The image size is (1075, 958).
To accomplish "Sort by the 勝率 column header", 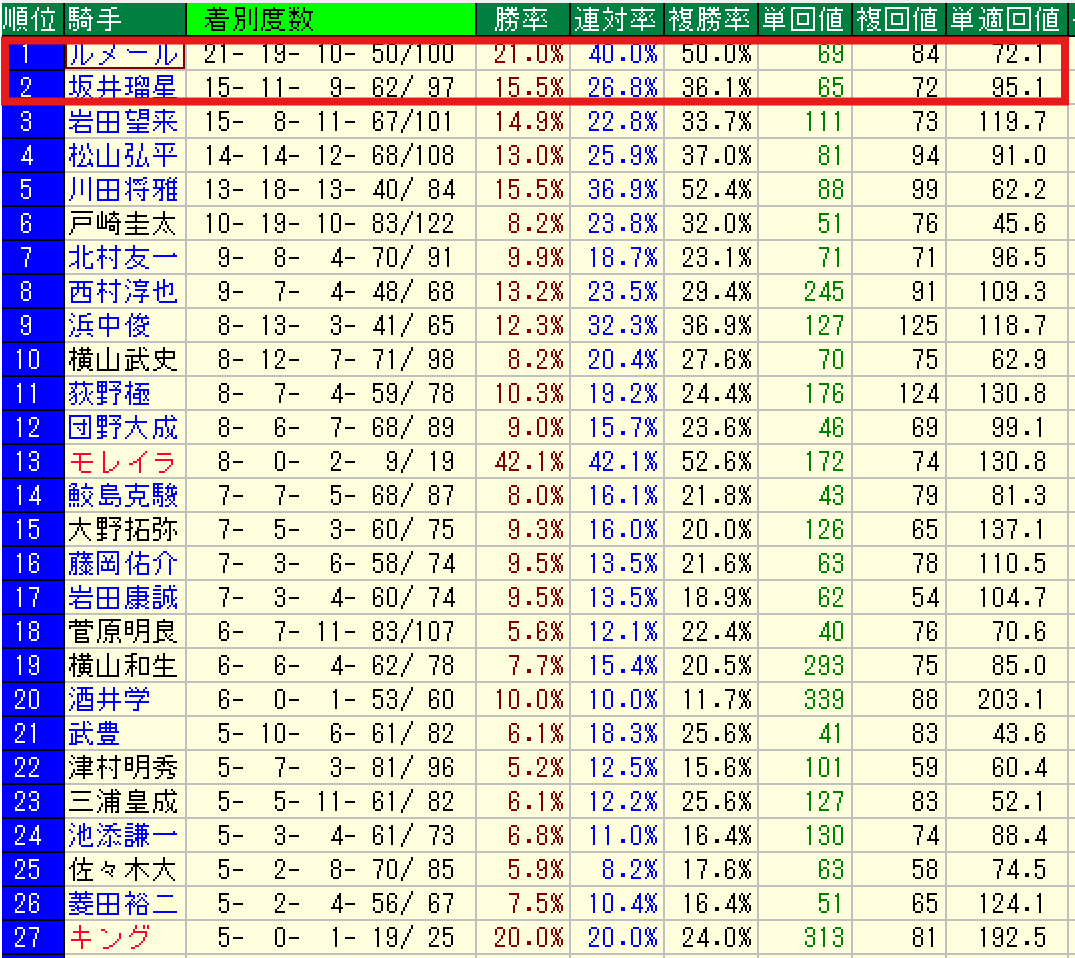I will click(x=520, y=17).
